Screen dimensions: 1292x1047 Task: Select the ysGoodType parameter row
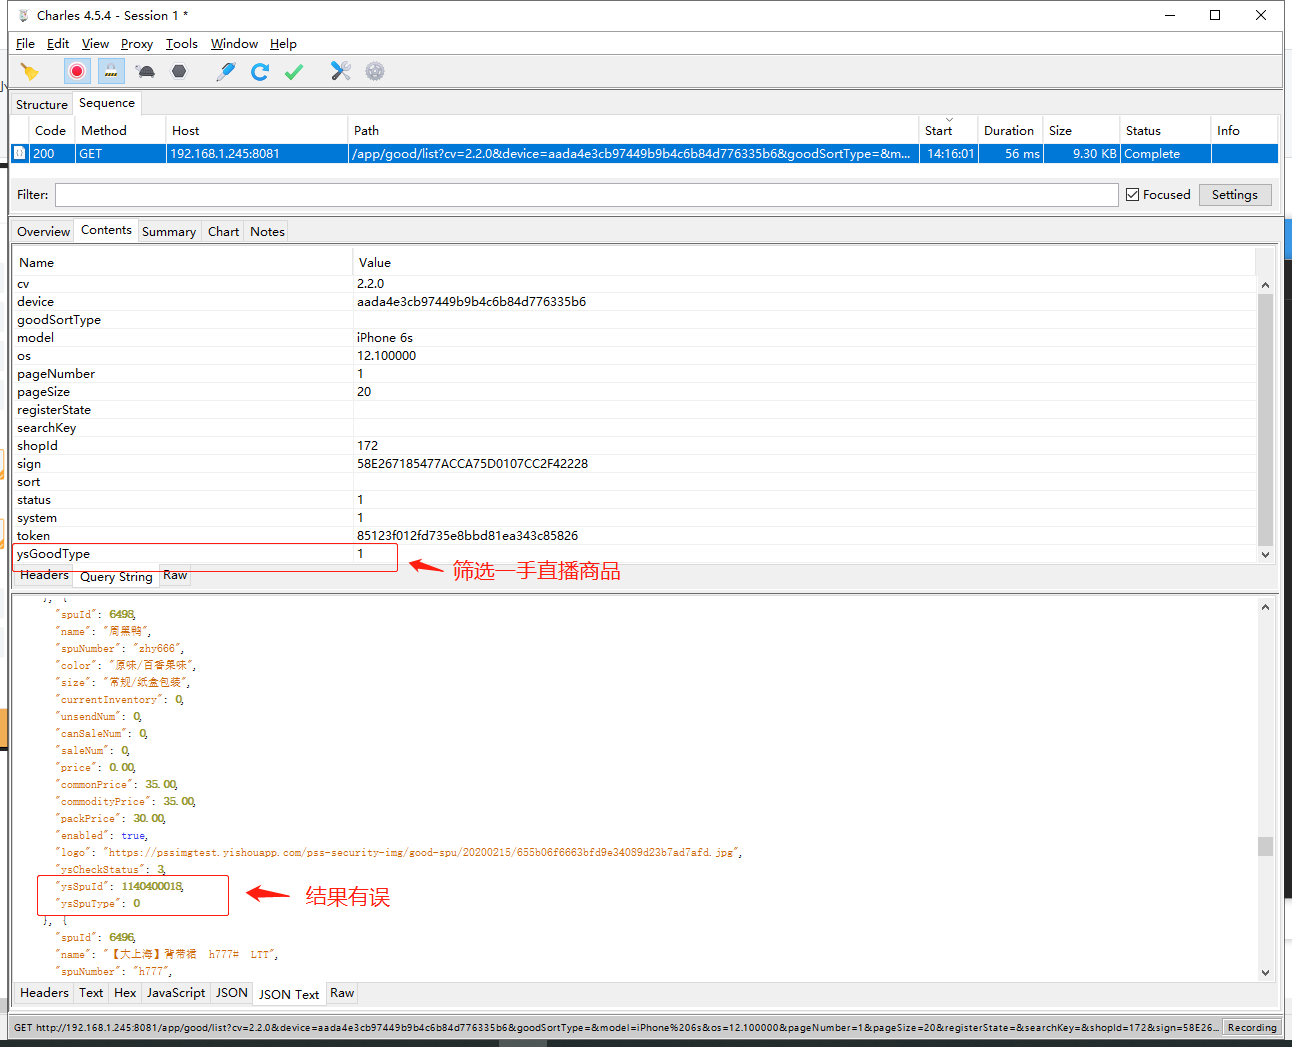click(x=634, y=554)
